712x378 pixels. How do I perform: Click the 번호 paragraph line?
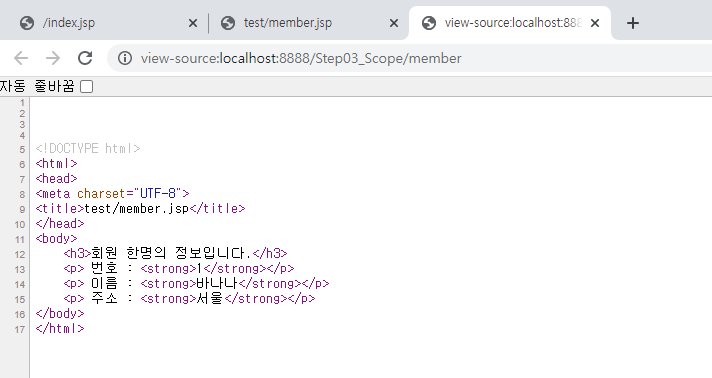click(179, 269)
